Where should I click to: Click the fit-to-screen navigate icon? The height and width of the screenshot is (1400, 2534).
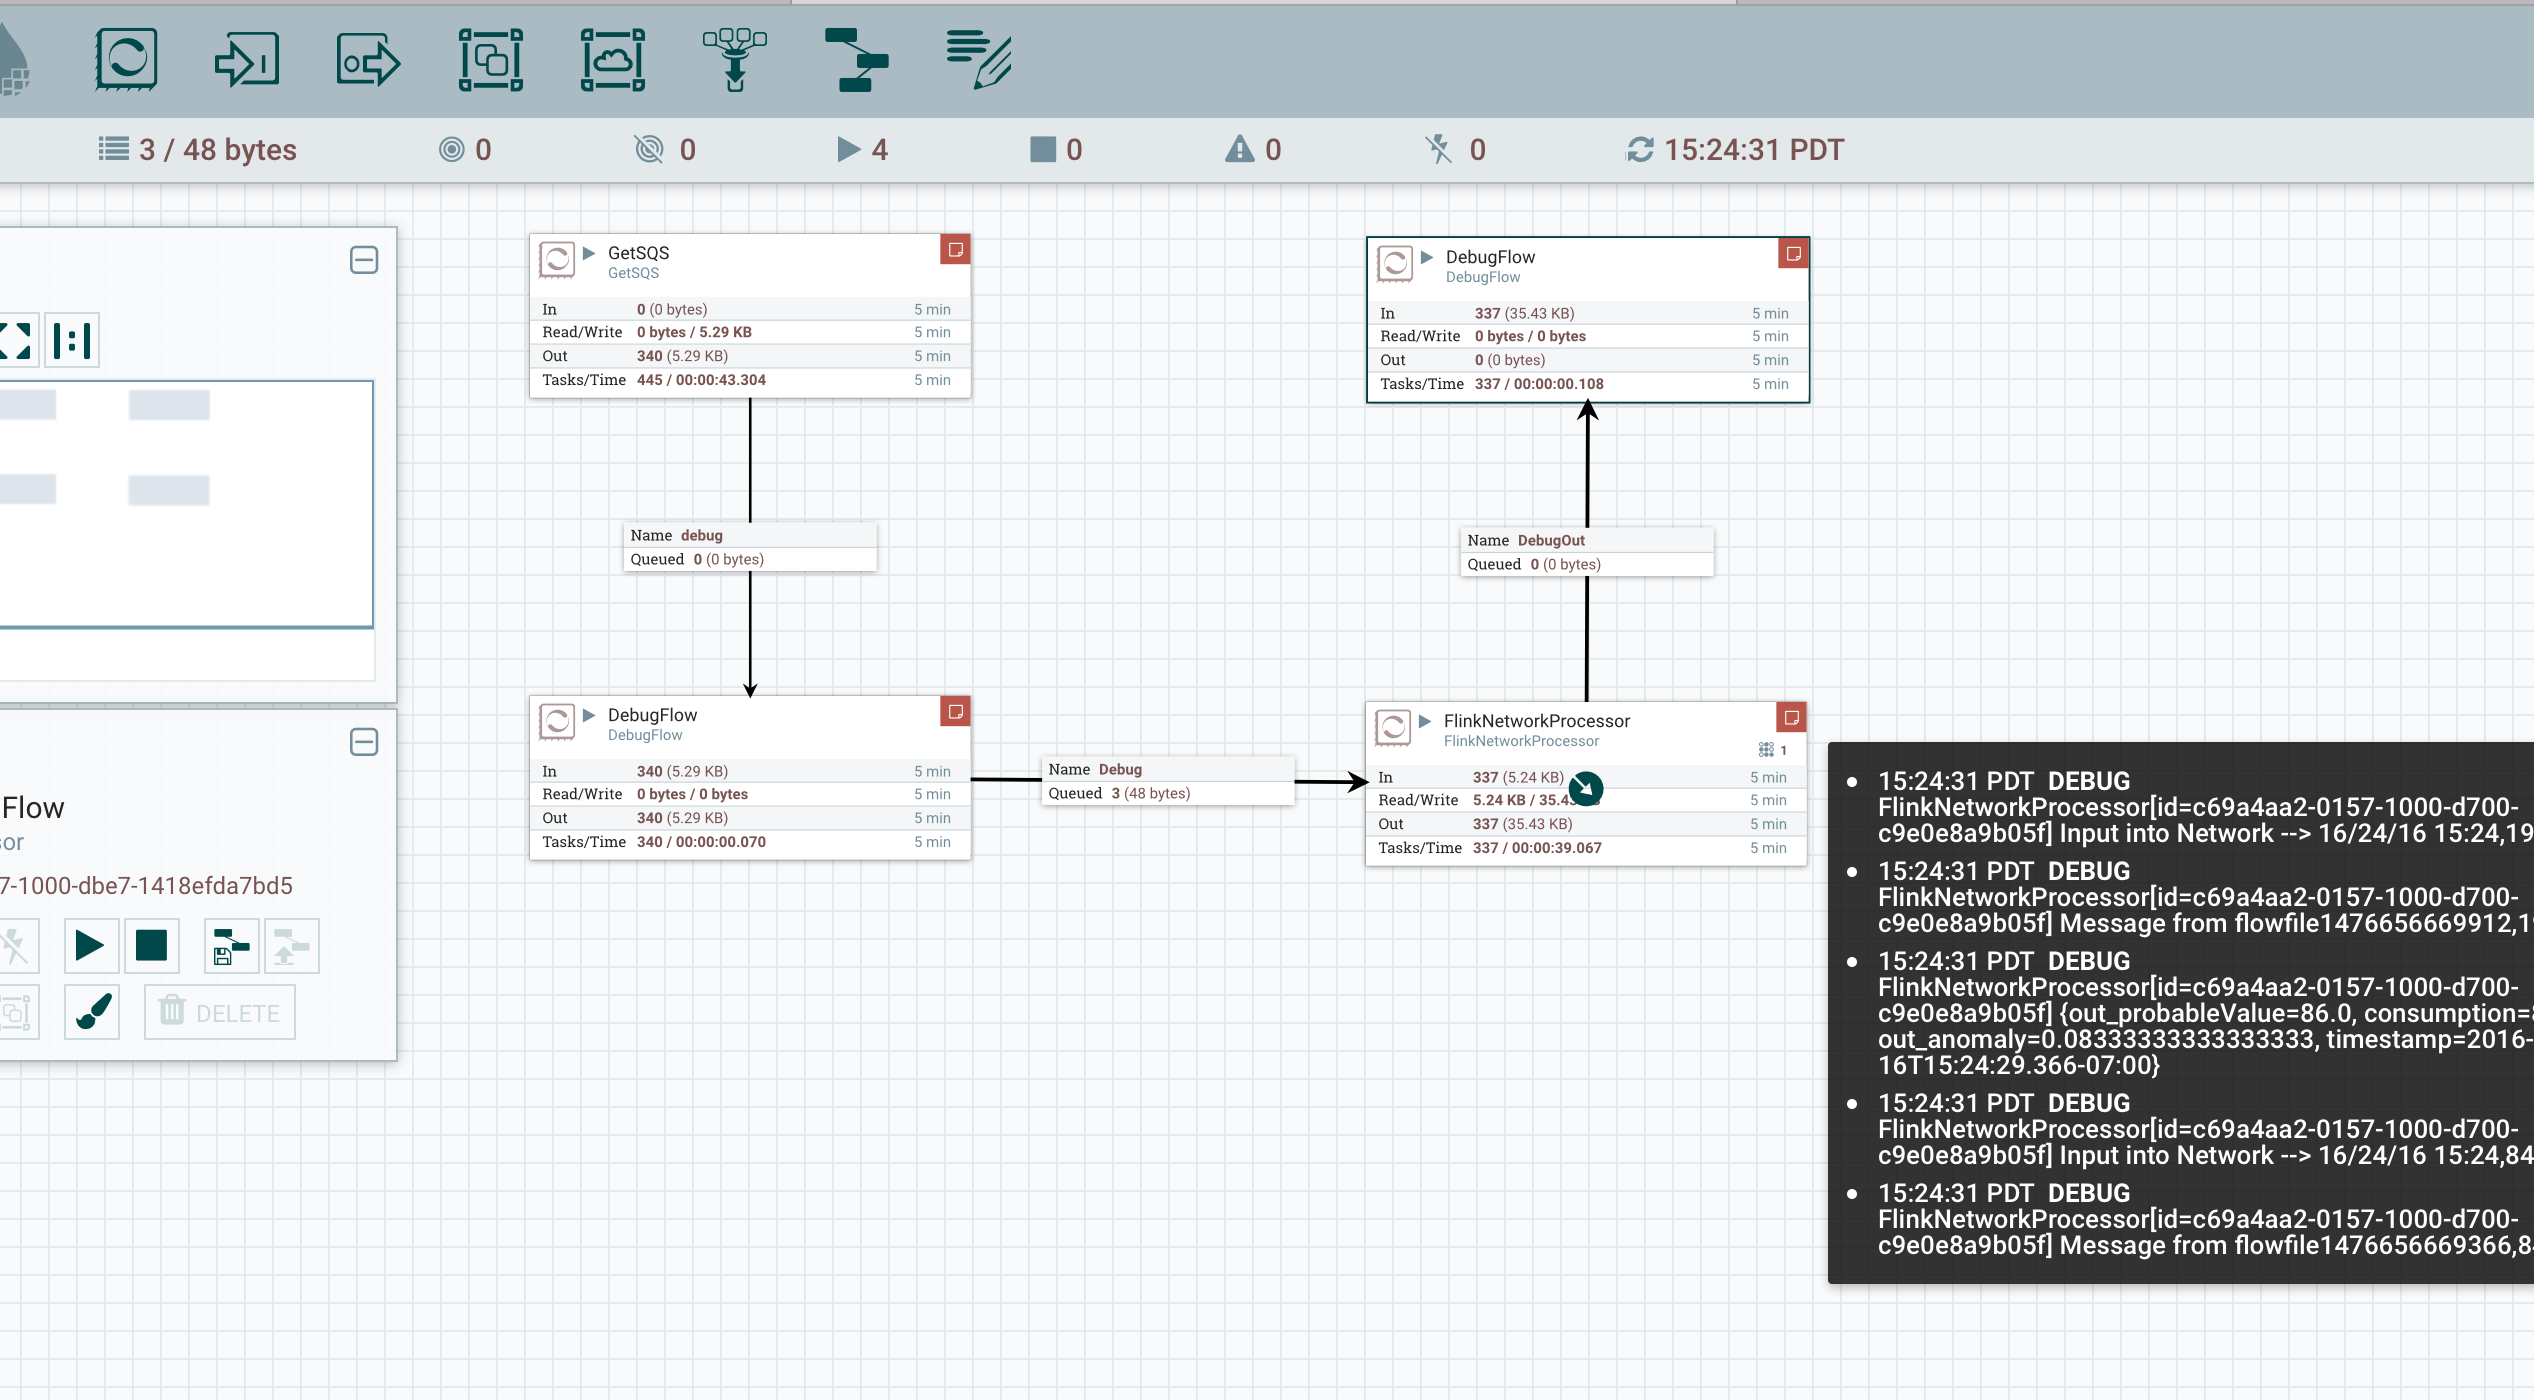[x=16, y=340]
